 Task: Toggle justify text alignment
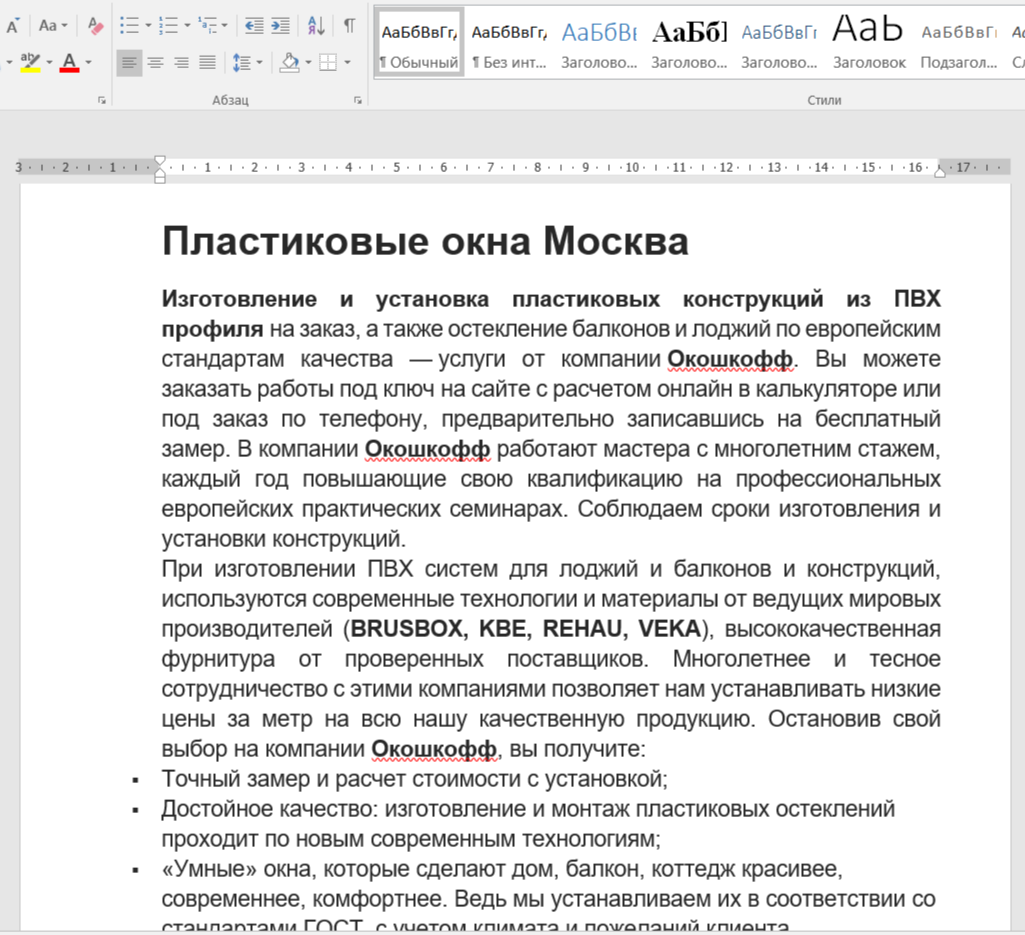tap(207, 63)
